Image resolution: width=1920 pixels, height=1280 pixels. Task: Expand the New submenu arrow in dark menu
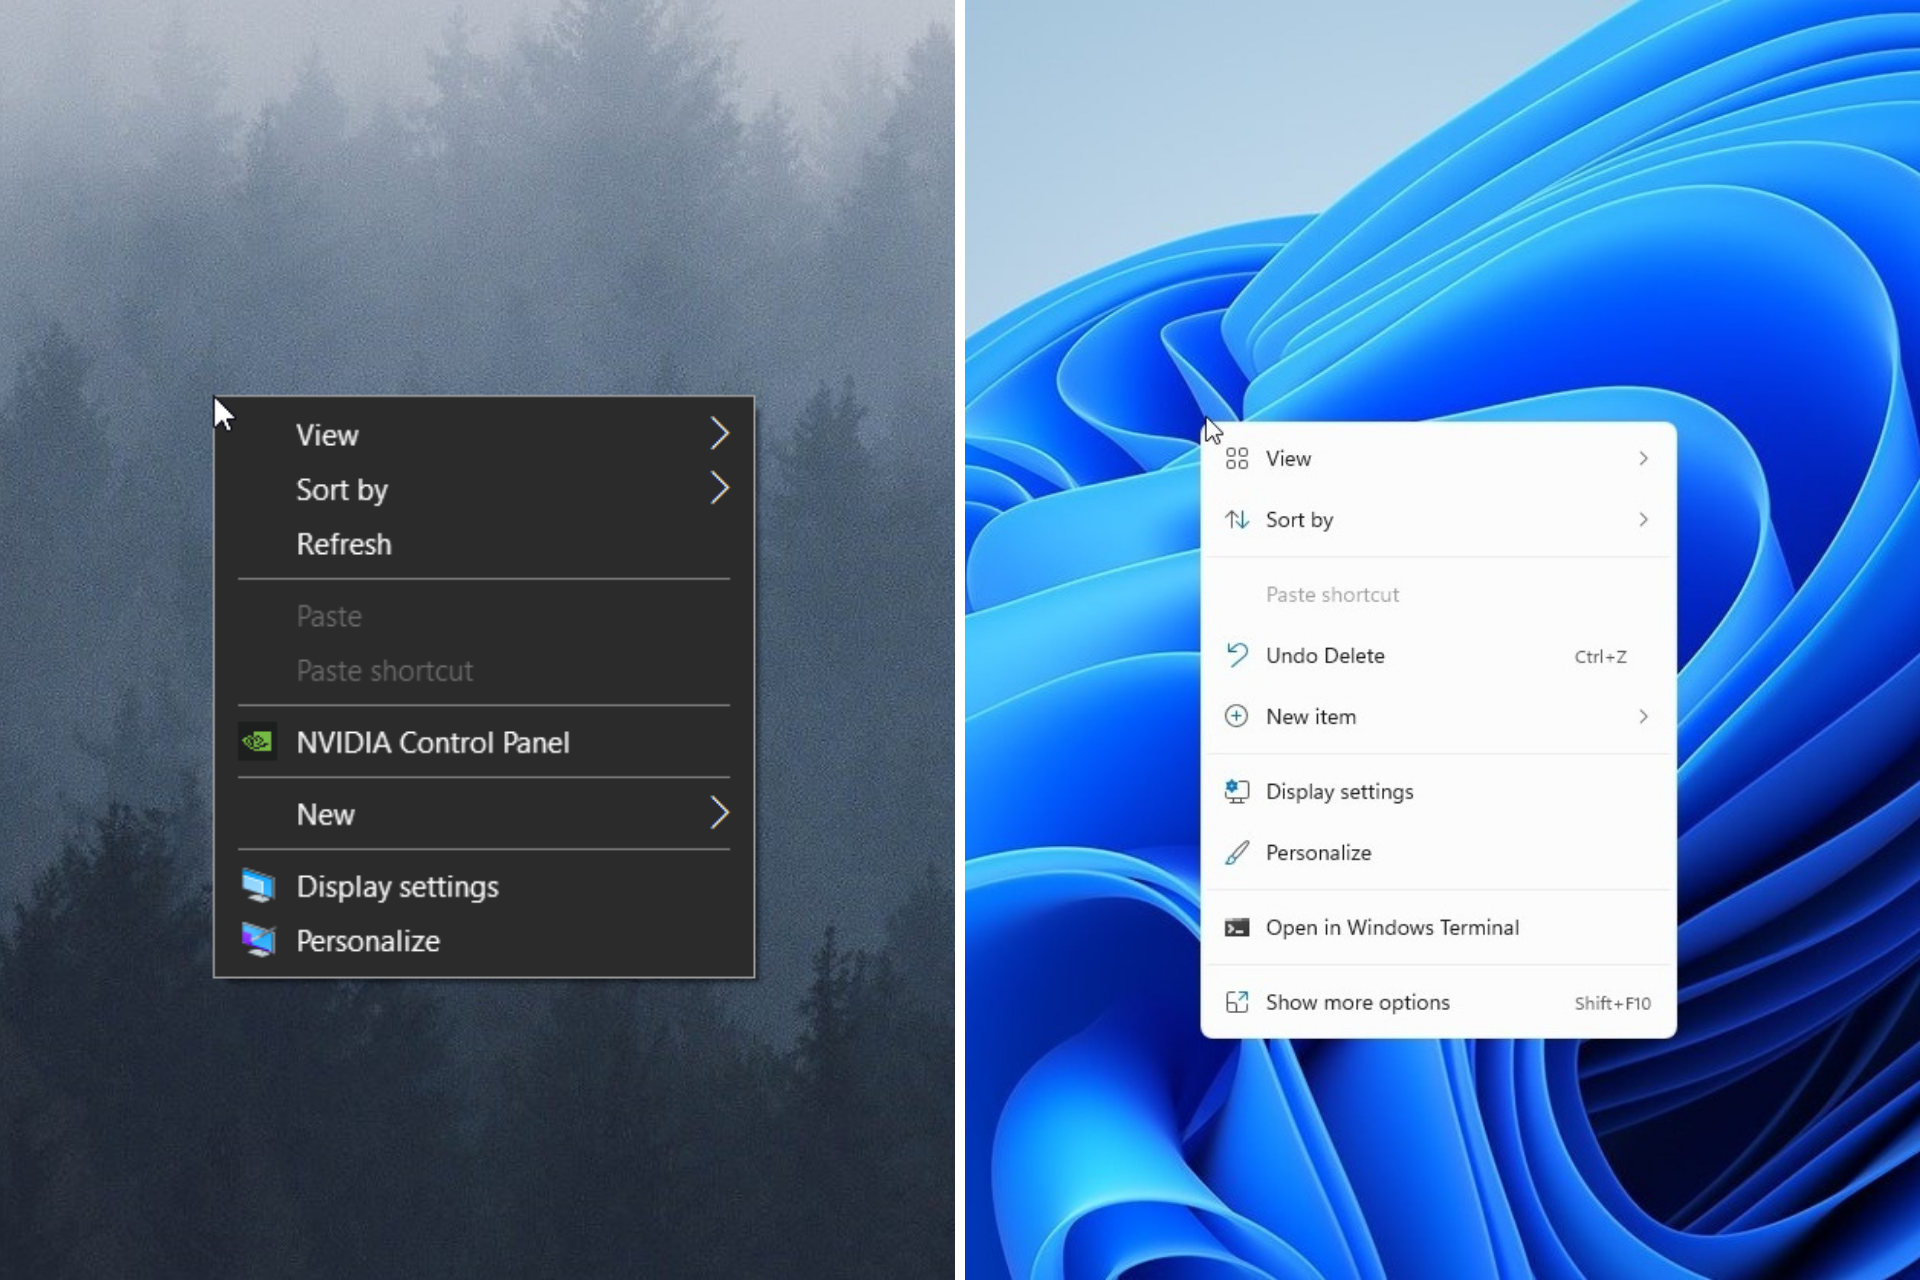719,813
